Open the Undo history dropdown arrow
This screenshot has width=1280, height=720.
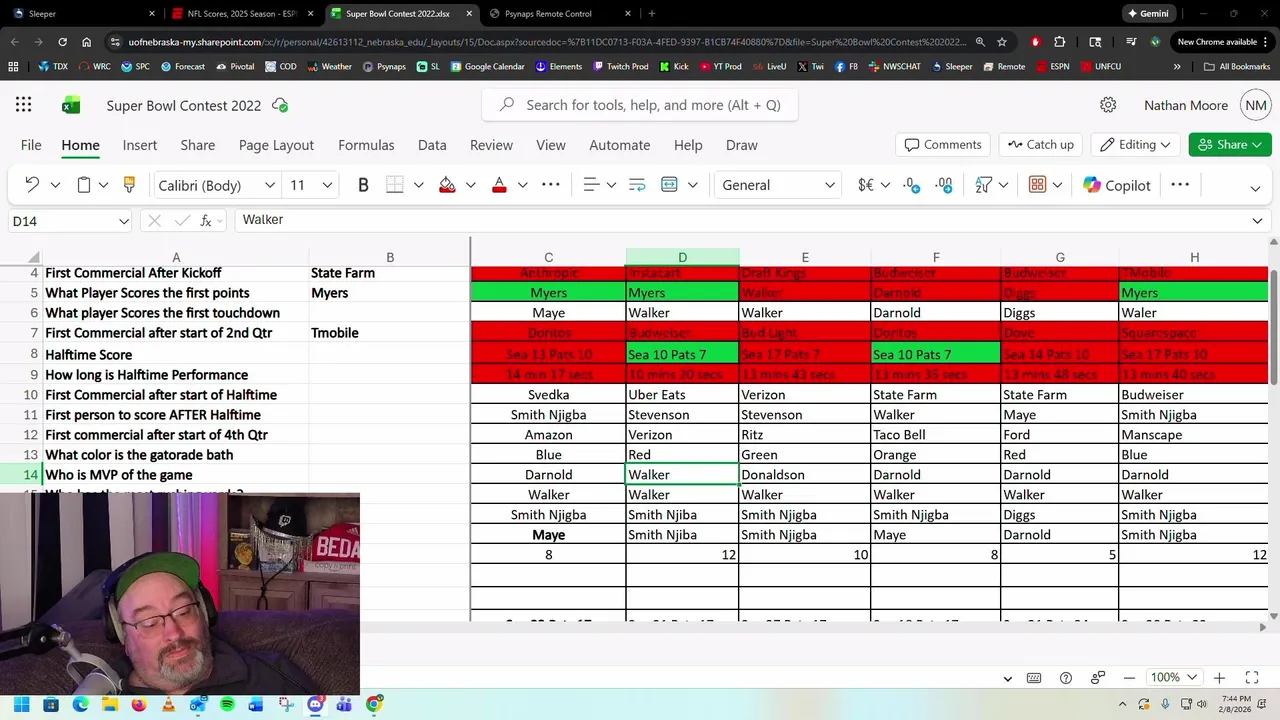pos(55,185)
